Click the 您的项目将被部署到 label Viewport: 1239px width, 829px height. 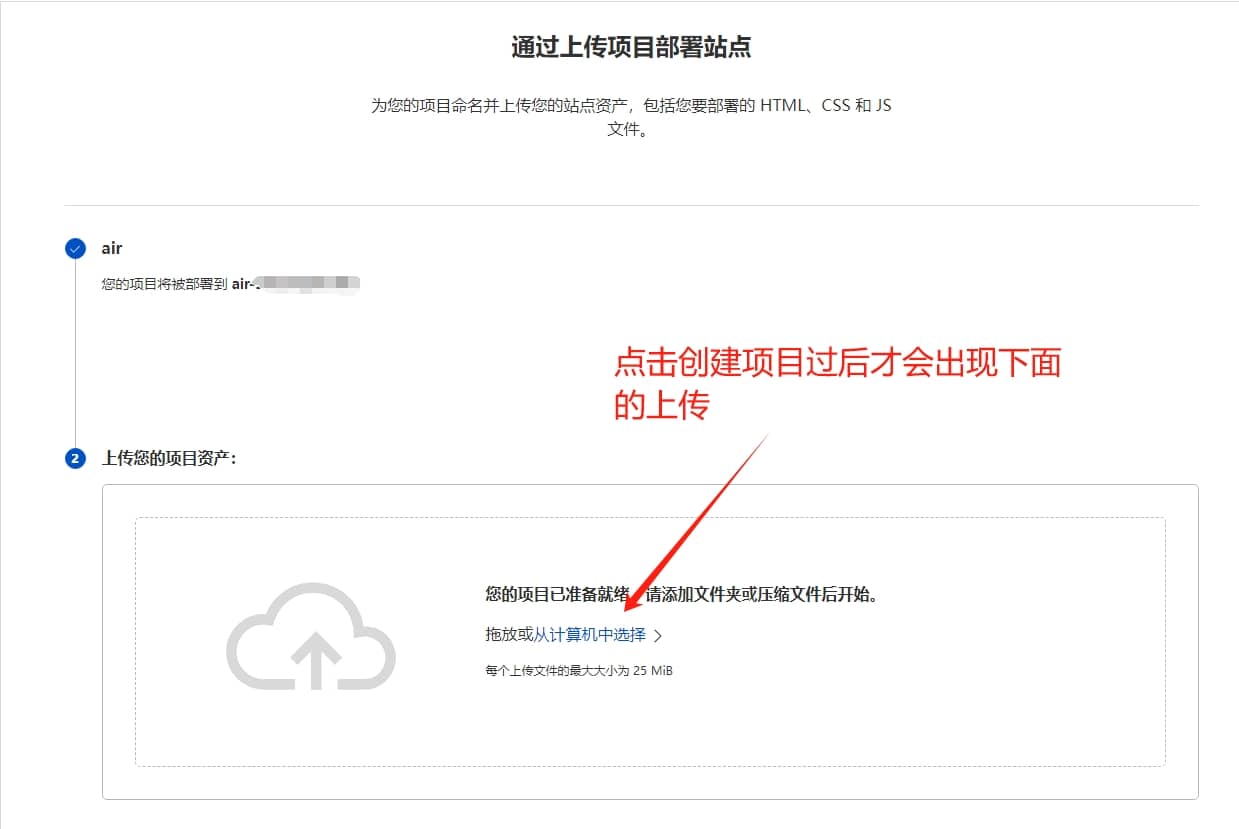point(164,284)
